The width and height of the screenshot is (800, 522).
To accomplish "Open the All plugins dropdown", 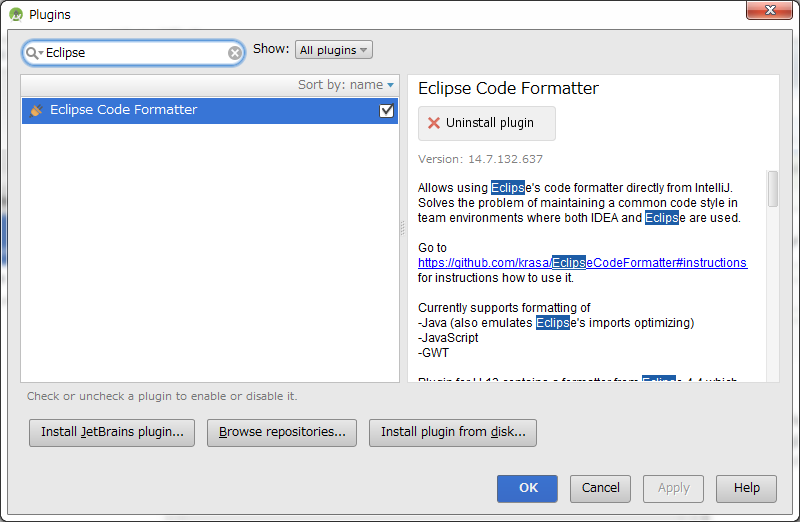I will point(334,50).
